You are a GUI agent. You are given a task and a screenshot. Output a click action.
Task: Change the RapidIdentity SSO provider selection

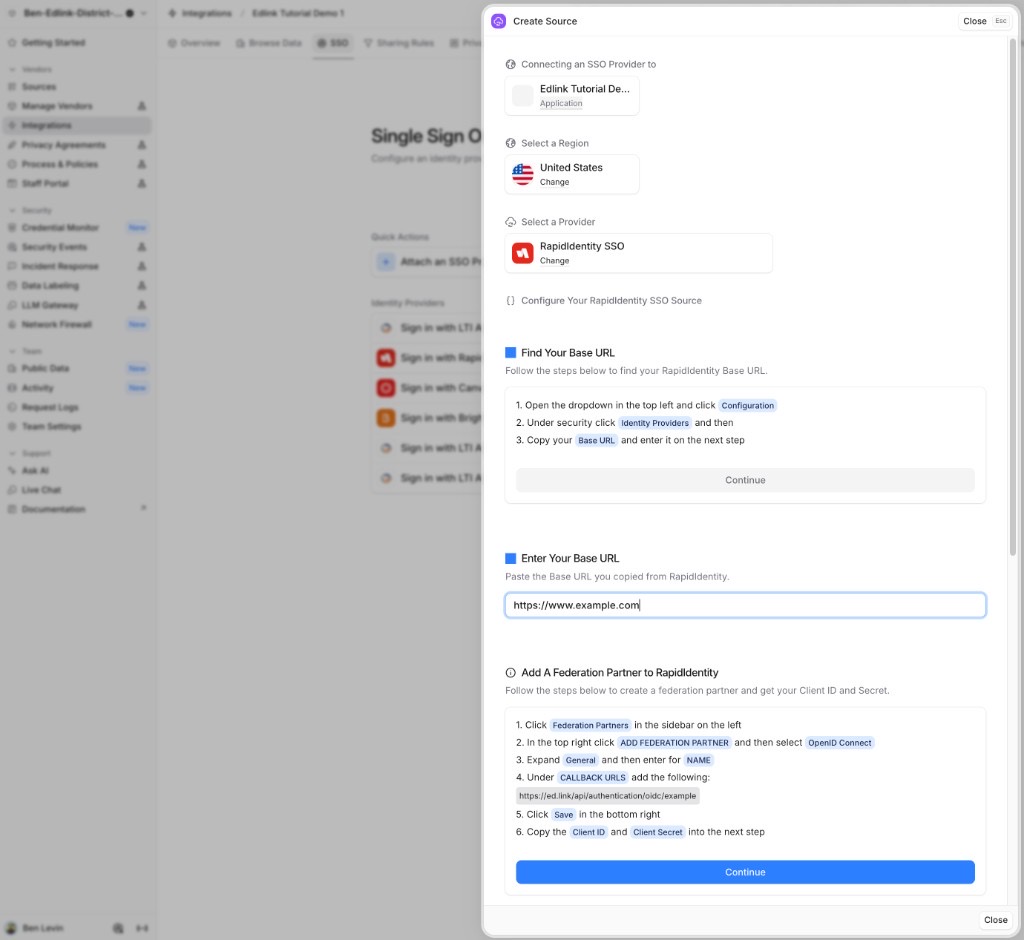tap(554, 261)
